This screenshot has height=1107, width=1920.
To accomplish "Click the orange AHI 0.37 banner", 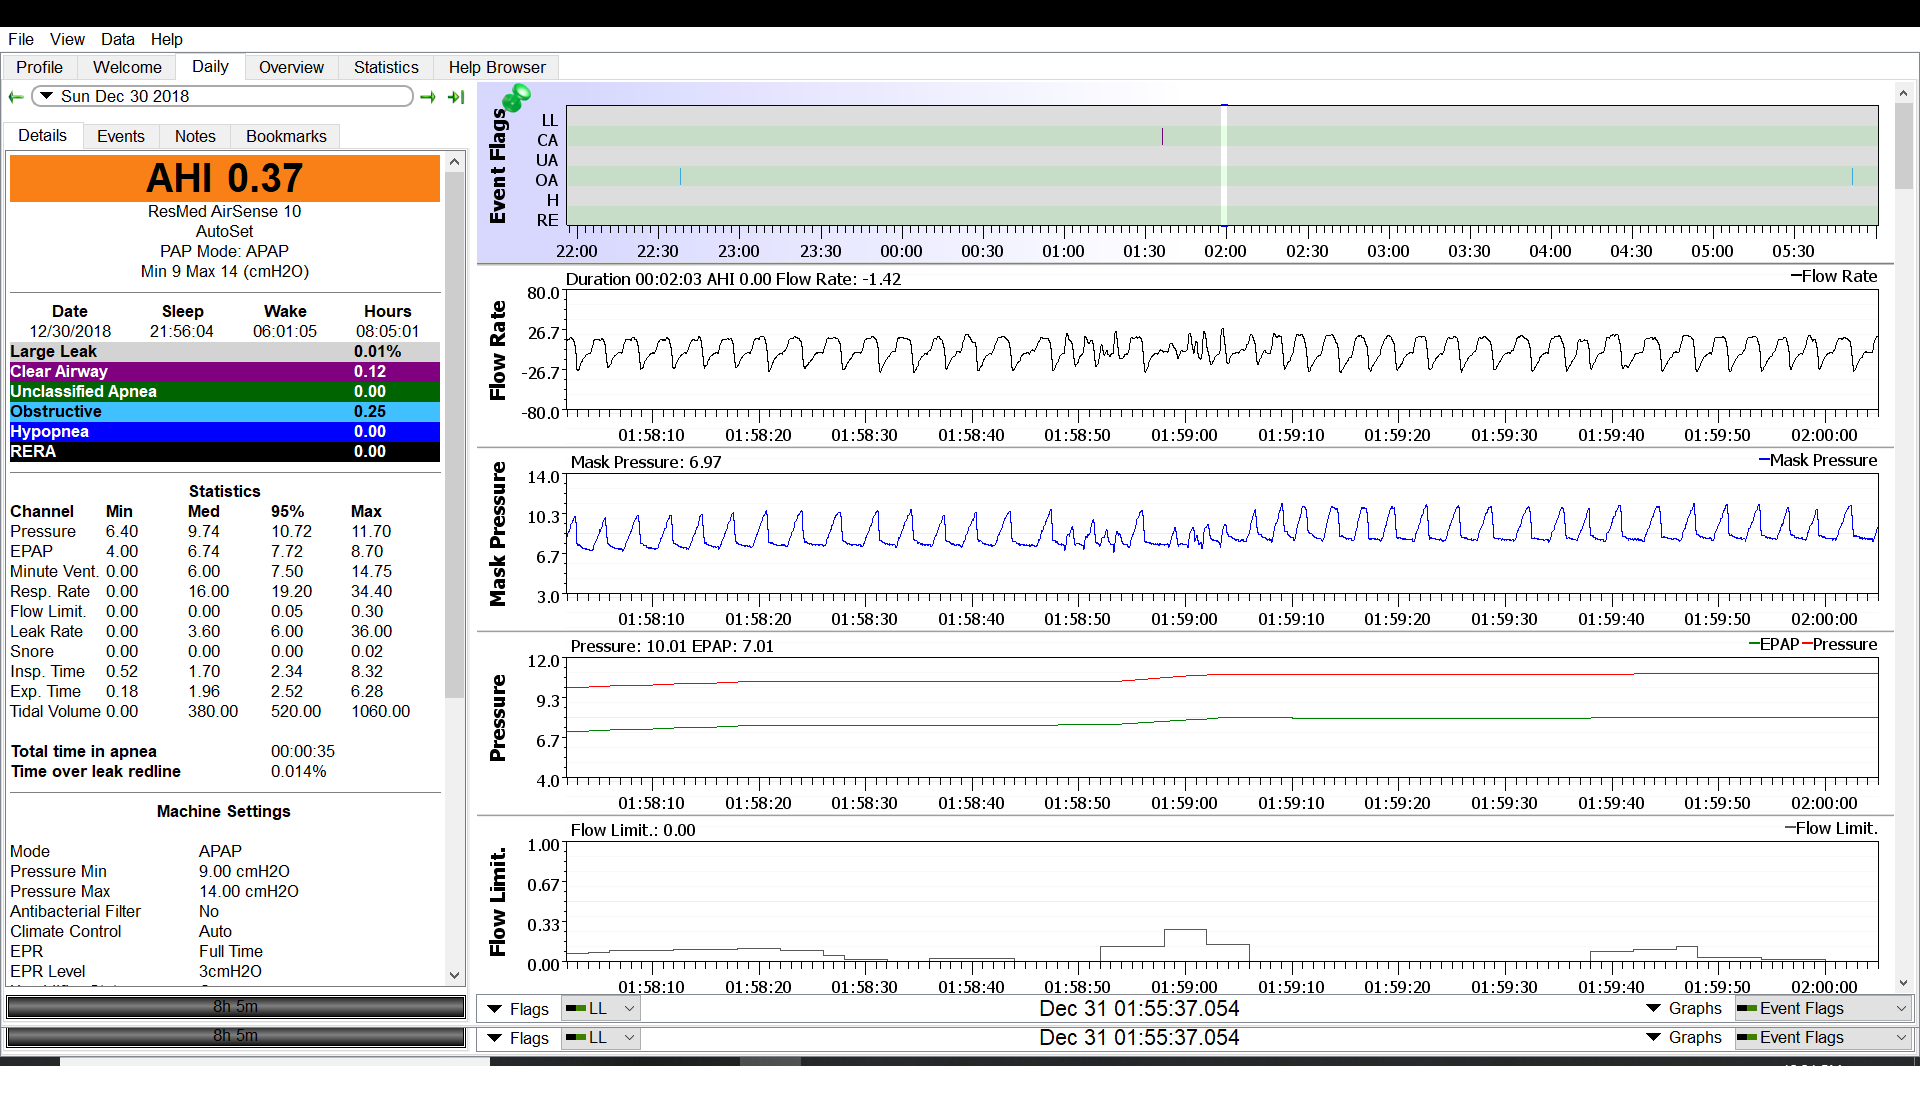I will point(225,178).
